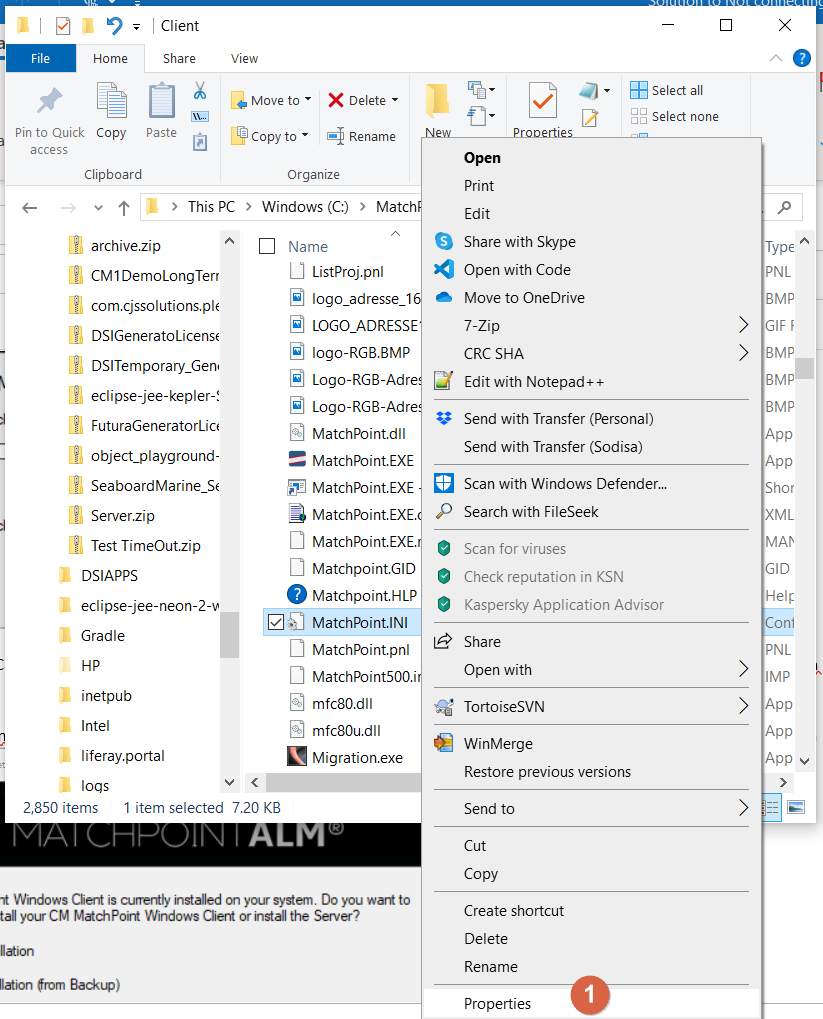This screenshot has width=823, height=1019.
Task: Click the OneDrive cloud icon
Action: tap(444, 298)
